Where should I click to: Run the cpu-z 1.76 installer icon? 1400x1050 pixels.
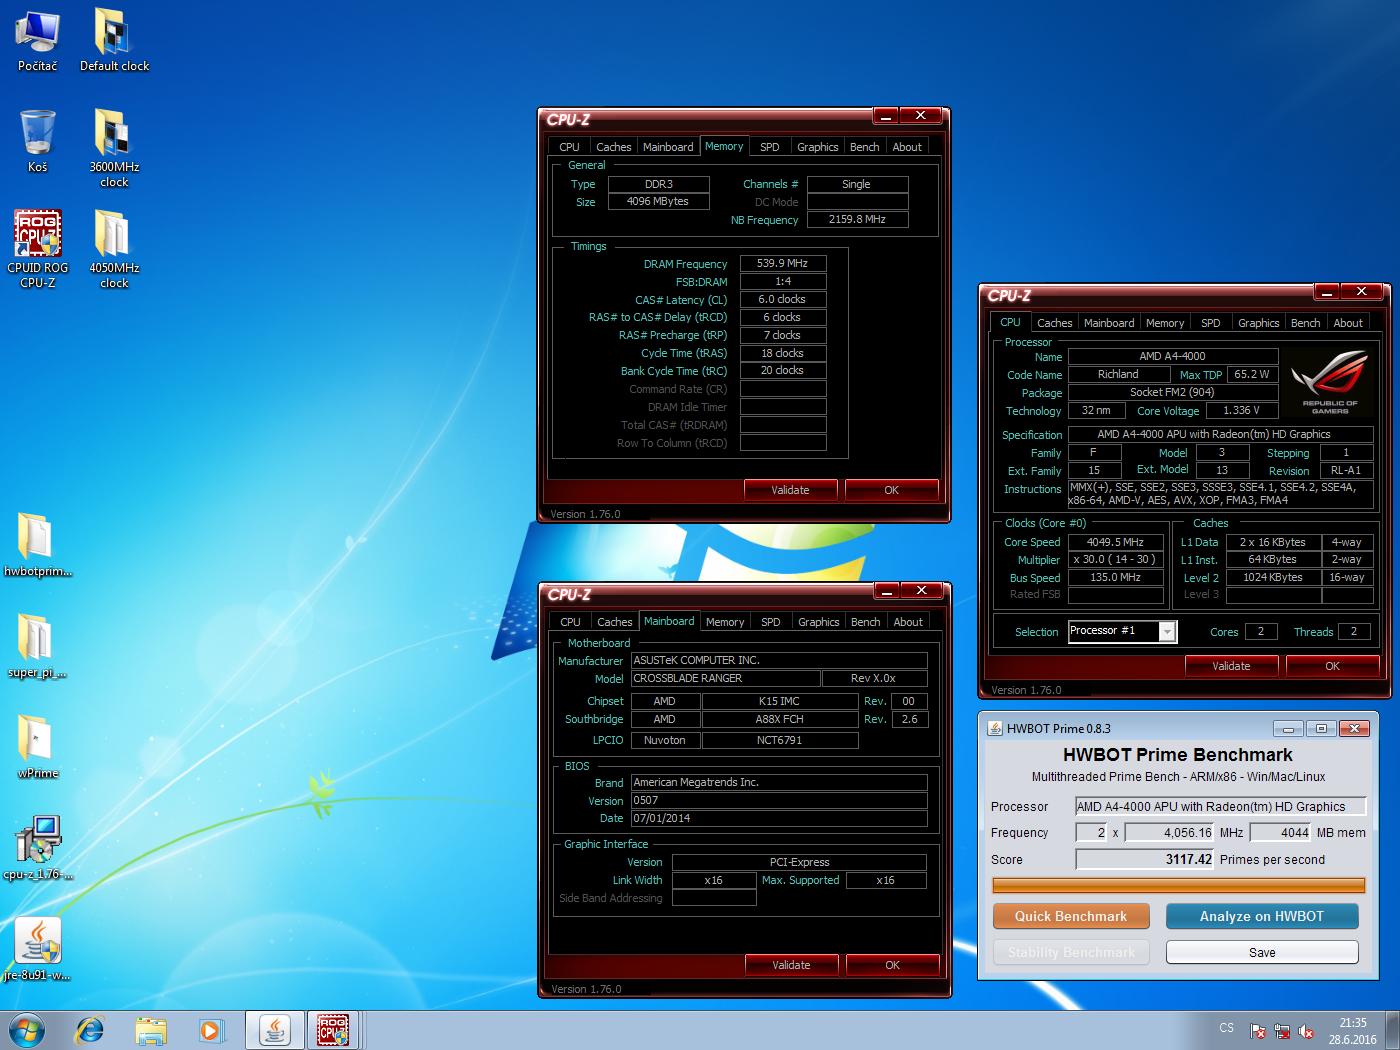(37, 848)
